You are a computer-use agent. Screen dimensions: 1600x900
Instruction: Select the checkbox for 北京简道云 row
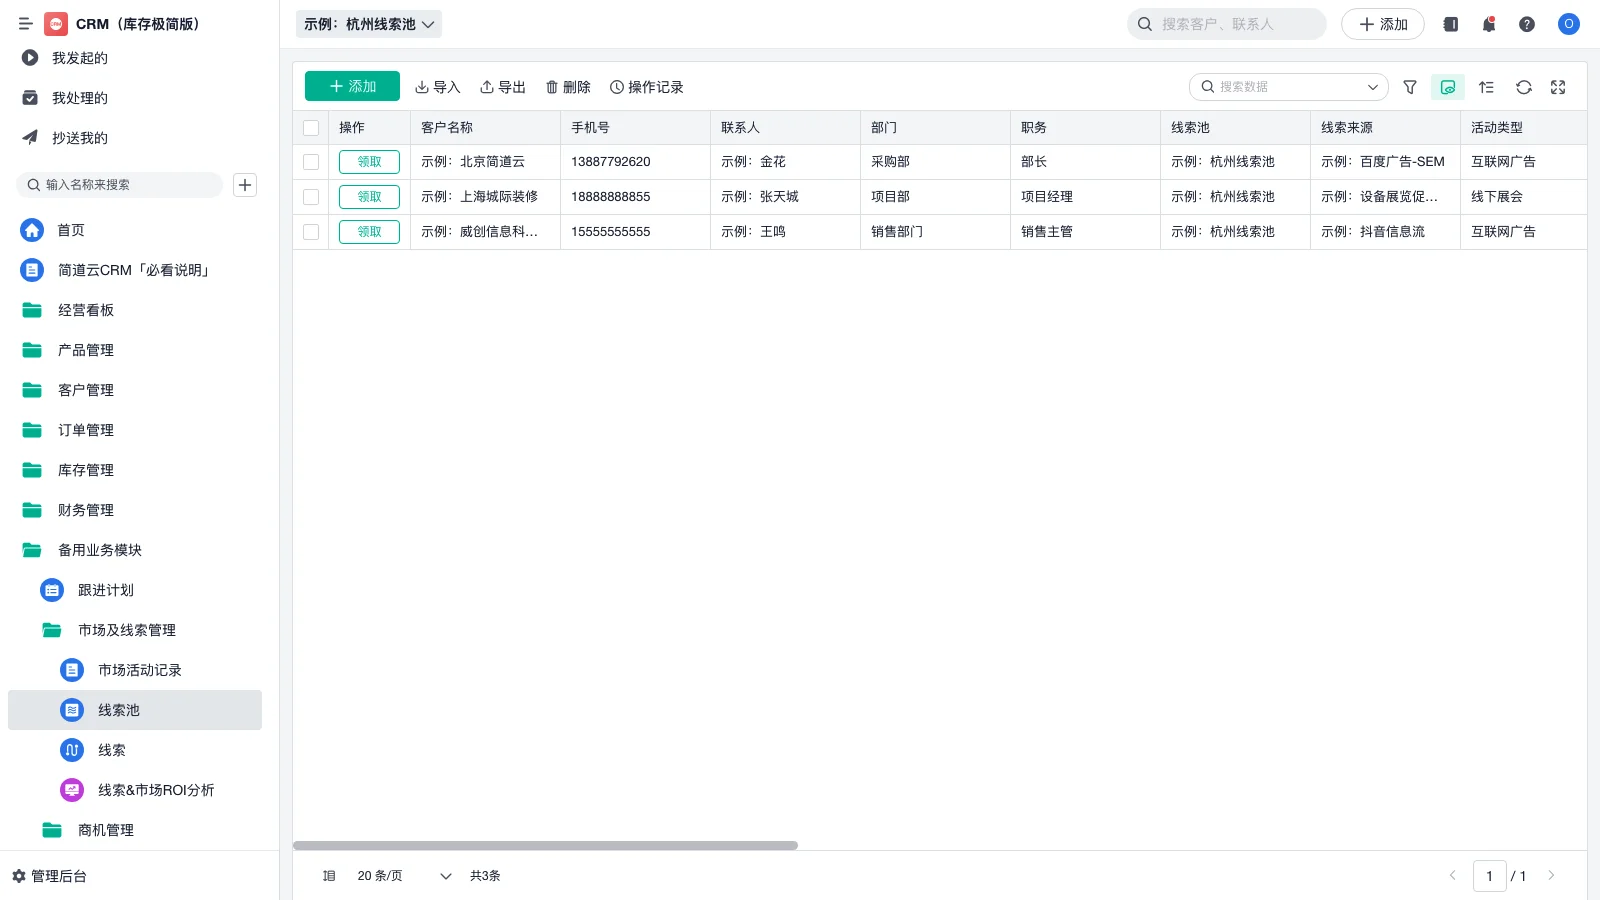tap(311, 161)
